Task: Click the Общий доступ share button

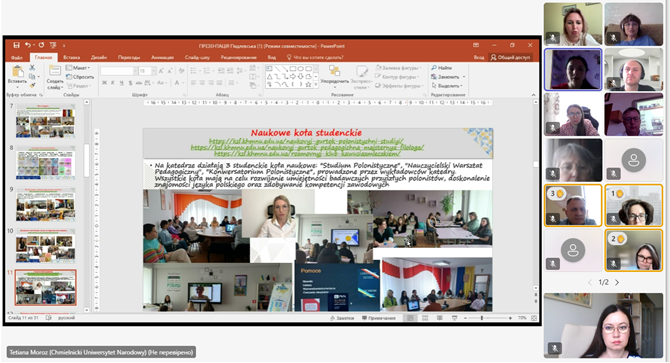Action: 510,57
